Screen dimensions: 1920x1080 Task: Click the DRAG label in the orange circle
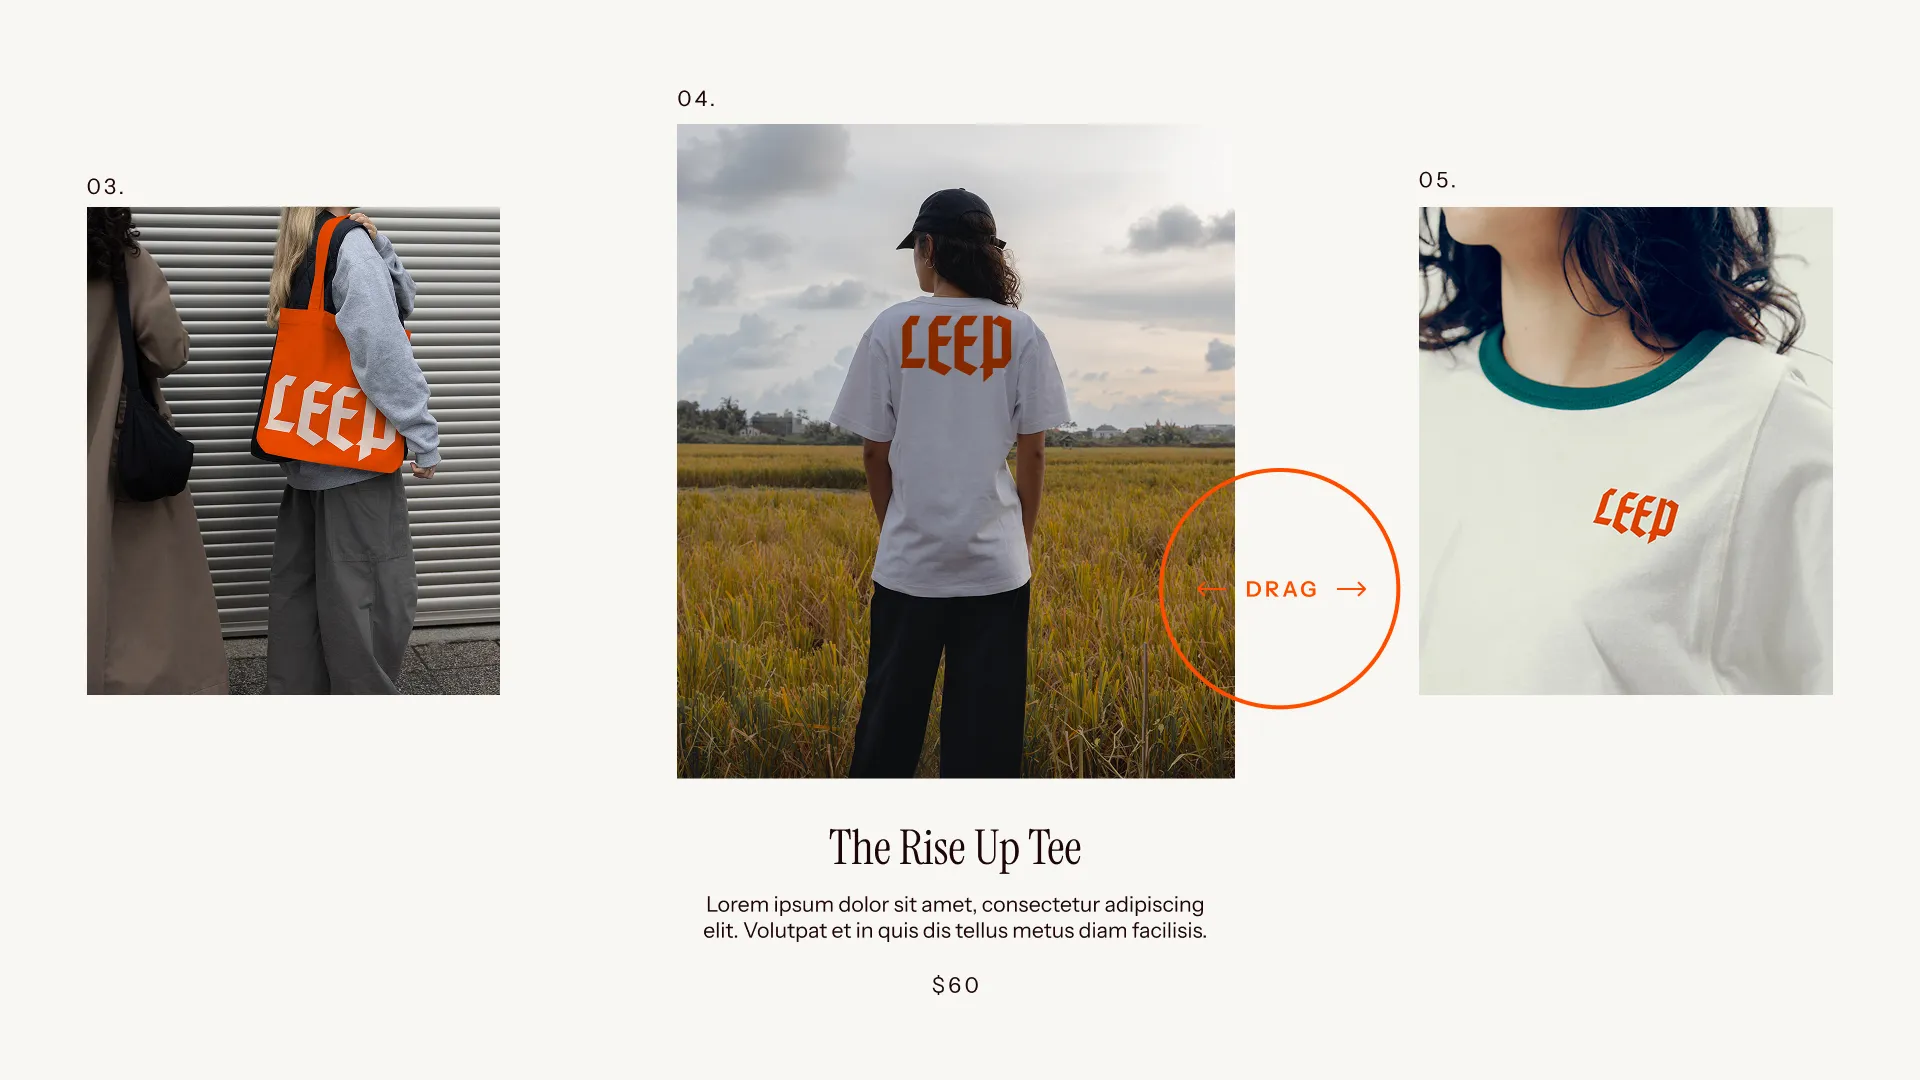[x=1281, y=589]
